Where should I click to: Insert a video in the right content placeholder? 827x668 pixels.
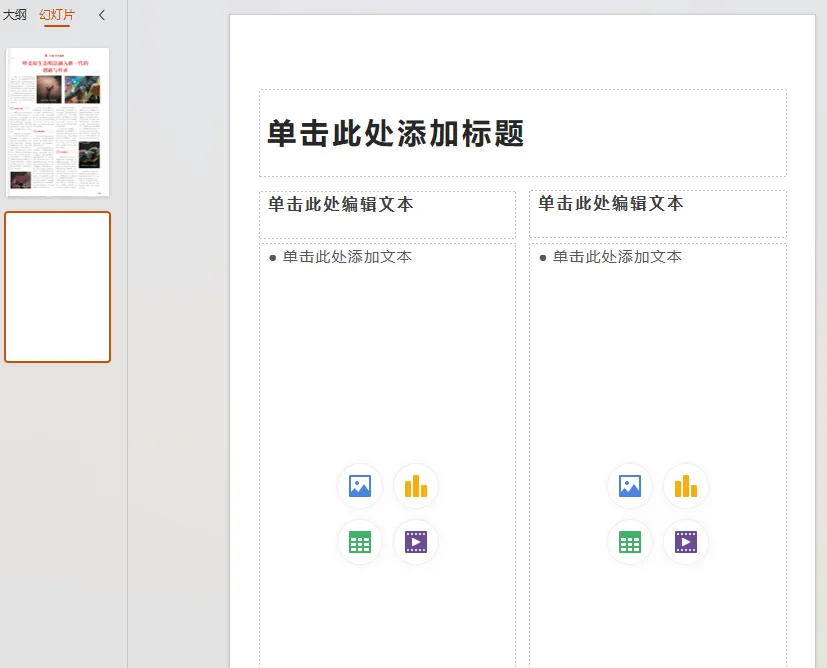click(685, 541)
